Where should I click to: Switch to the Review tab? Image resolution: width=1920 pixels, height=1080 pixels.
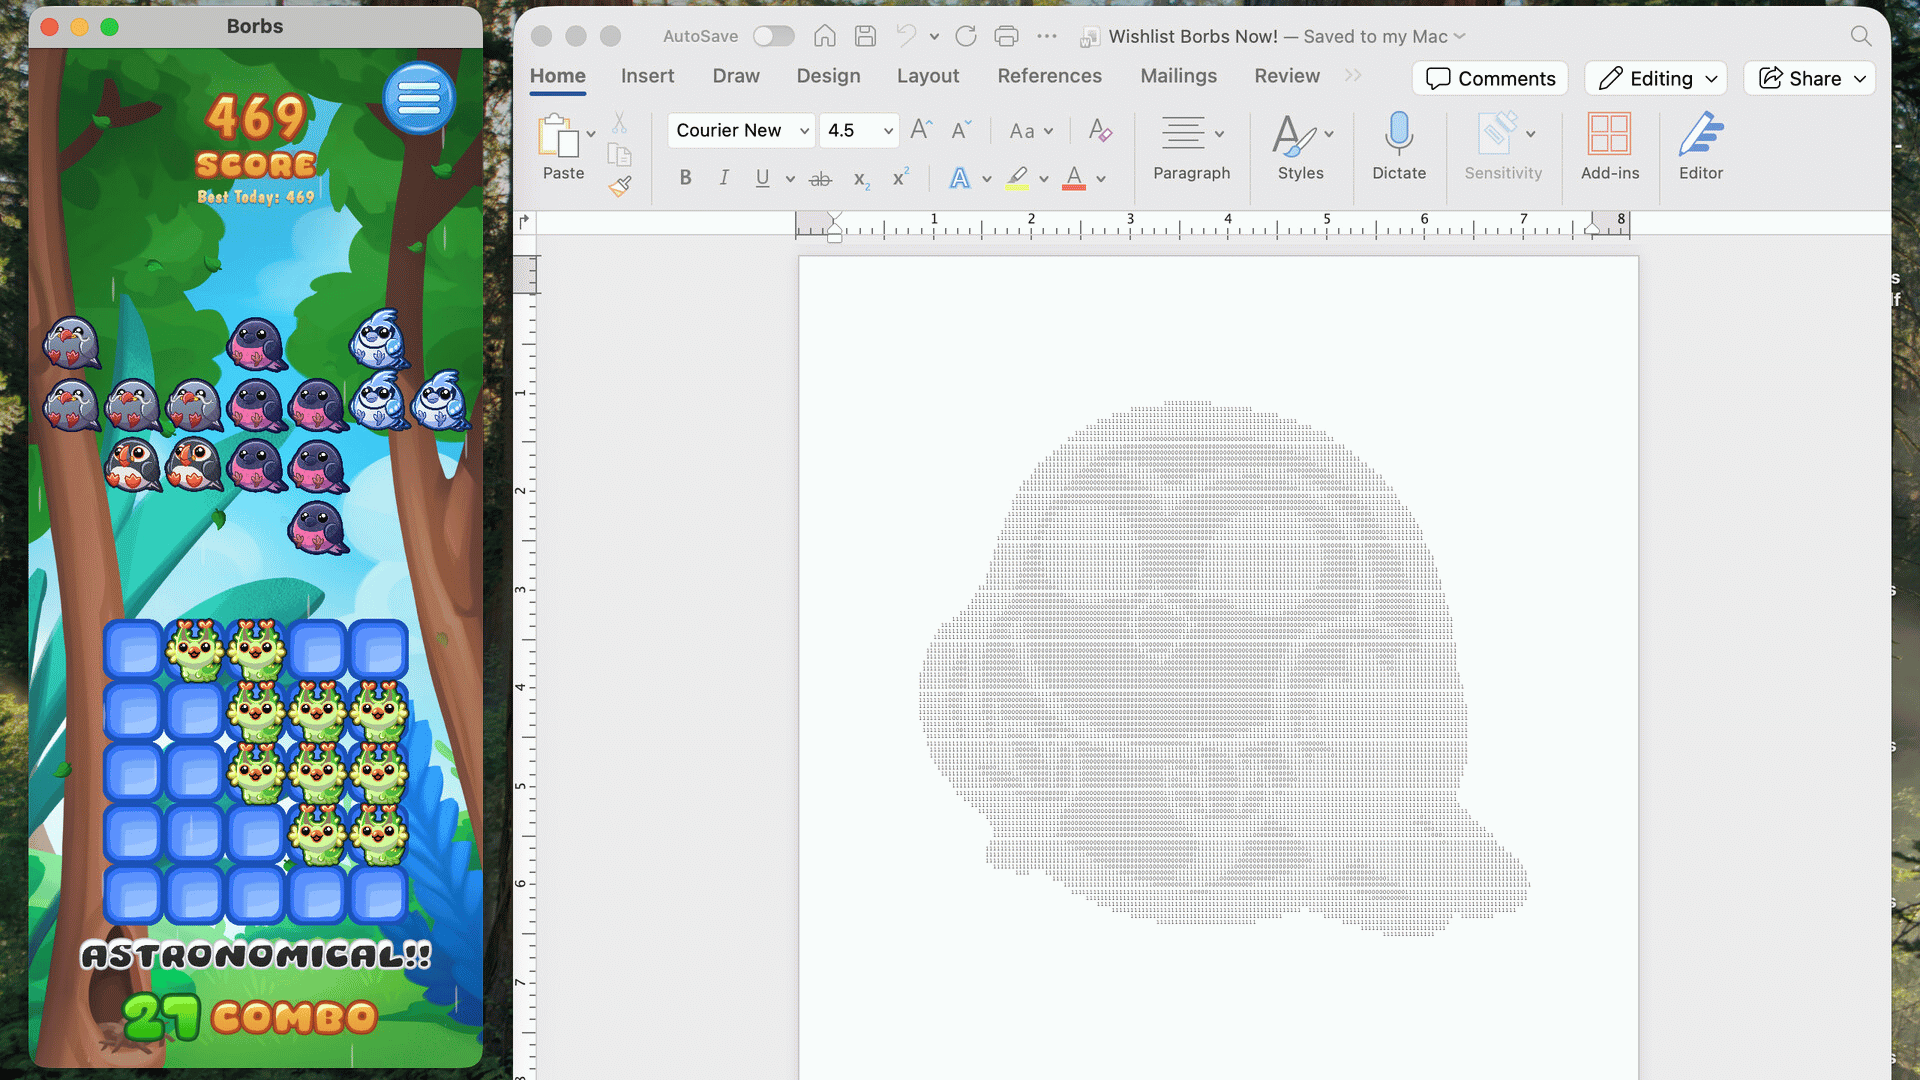pos(1287,76)
